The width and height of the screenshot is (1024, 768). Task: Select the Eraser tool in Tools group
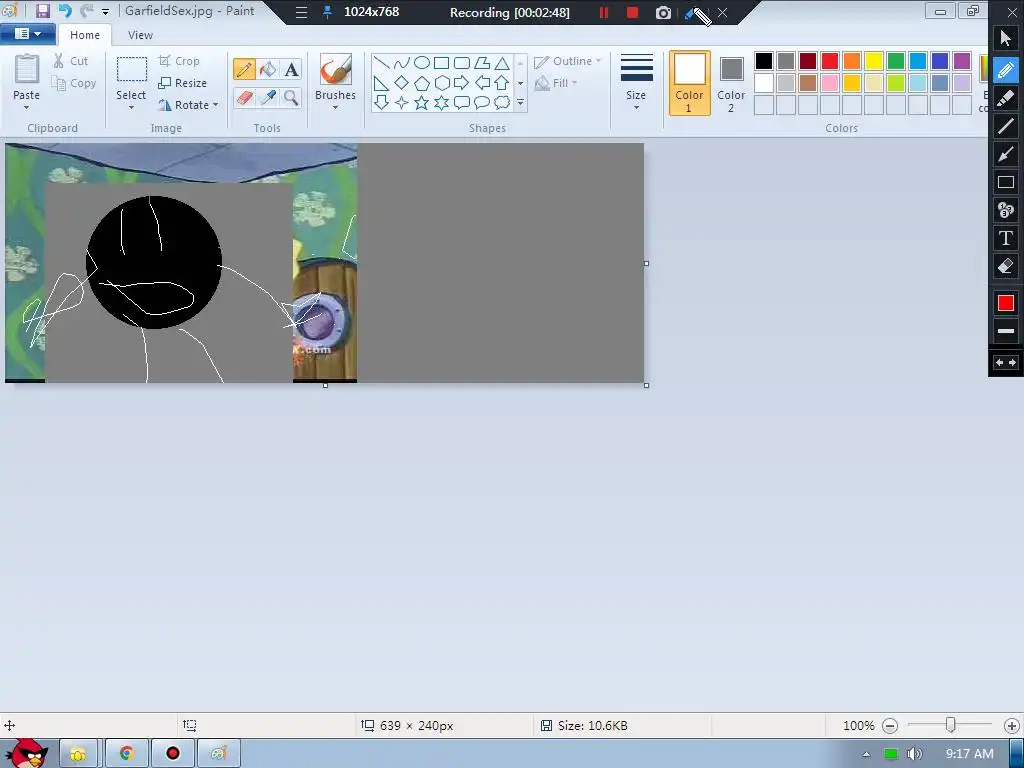point(244,97)
